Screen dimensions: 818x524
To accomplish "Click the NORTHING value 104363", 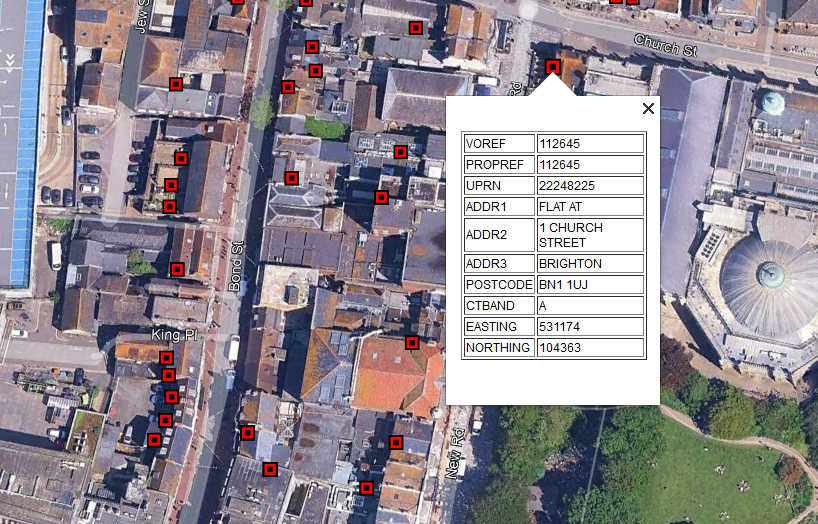I will pyautogui.click(x=589, y=348).
